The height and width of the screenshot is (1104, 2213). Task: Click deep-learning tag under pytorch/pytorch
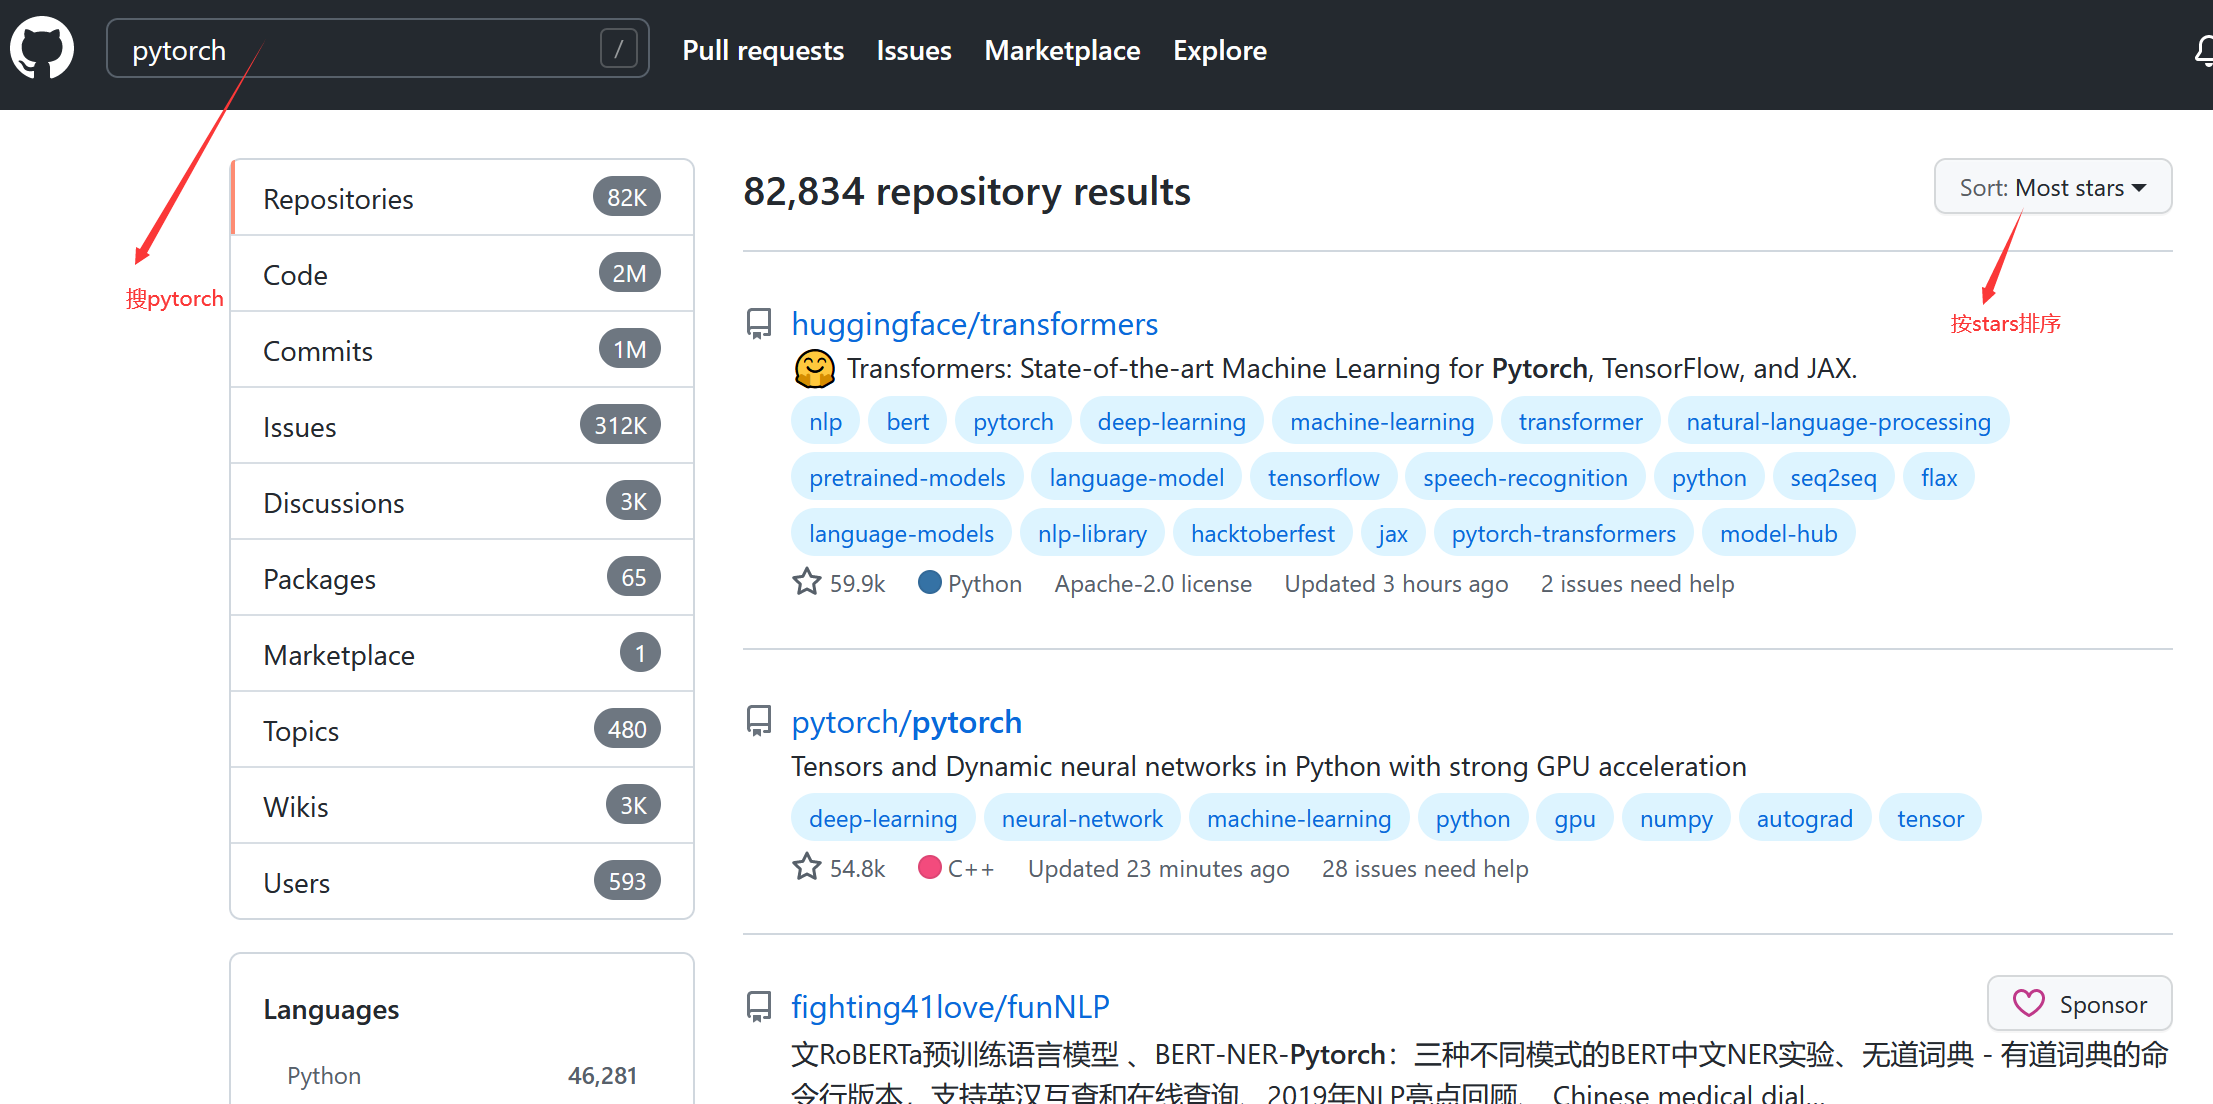click(x=883, y=818)
